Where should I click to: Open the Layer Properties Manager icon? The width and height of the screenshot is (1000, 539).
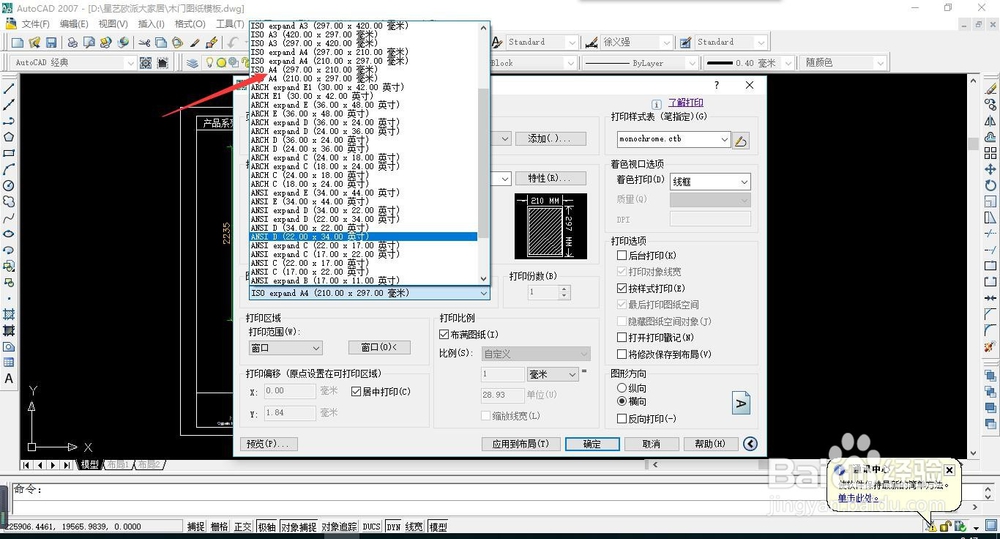coord(192,63)
